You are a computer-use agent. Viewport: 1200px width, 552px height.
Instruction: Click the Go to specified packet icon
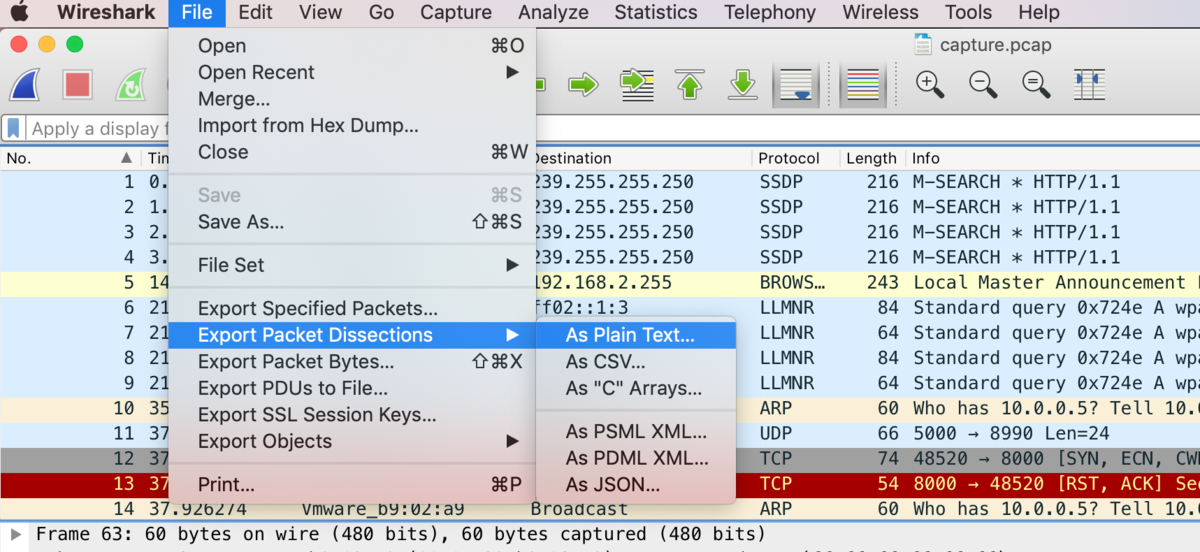pos(637,85)
